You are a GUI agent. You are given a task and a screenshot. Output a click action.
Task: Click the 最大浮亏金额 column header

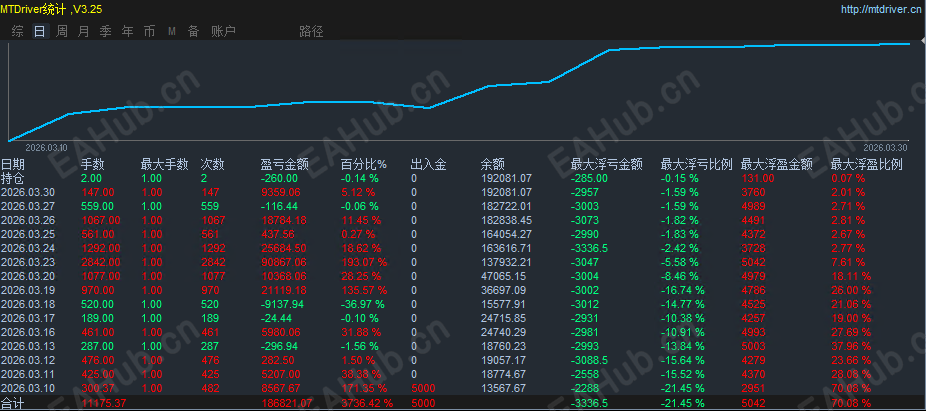[x=607, y=164]
